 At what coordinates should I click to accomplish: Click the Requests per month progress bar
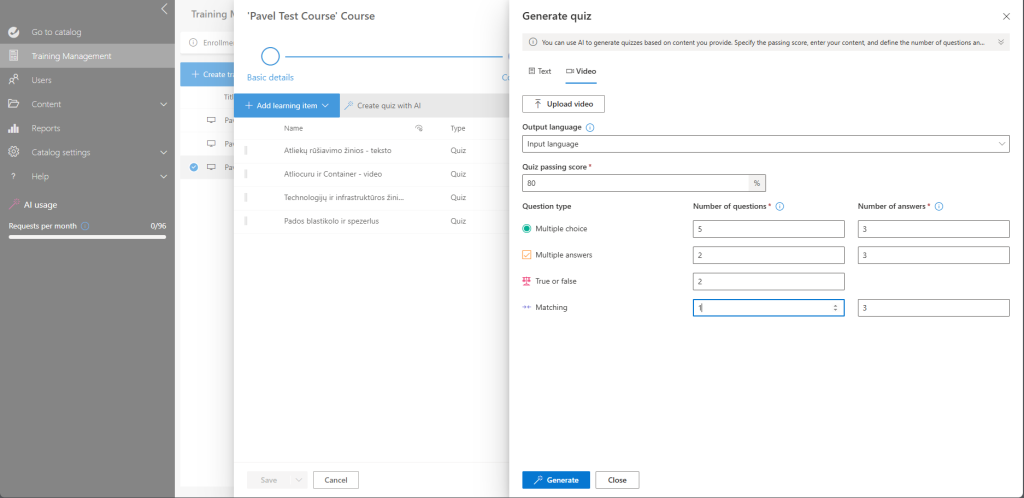coord(88,237)
